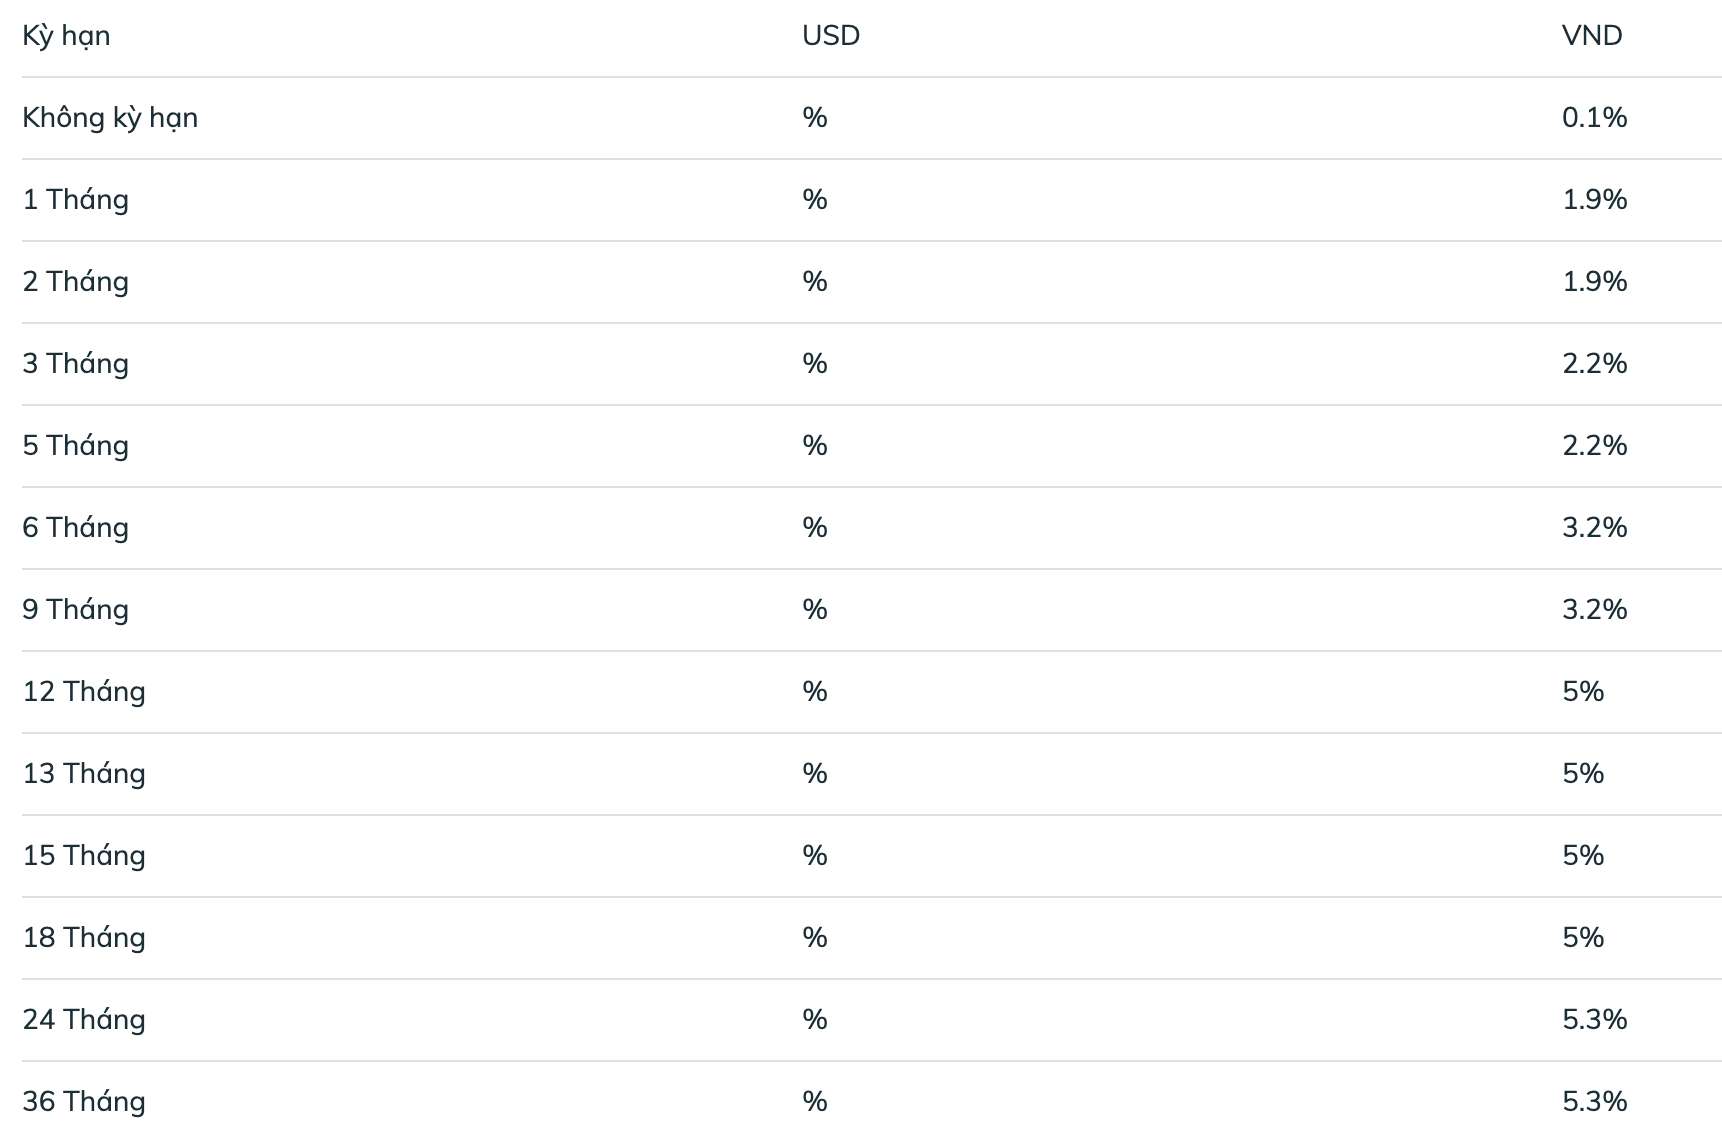Click VND rate for 2 Tháng
The width and height of the screenshot is (1722, 1140).
1594,282
